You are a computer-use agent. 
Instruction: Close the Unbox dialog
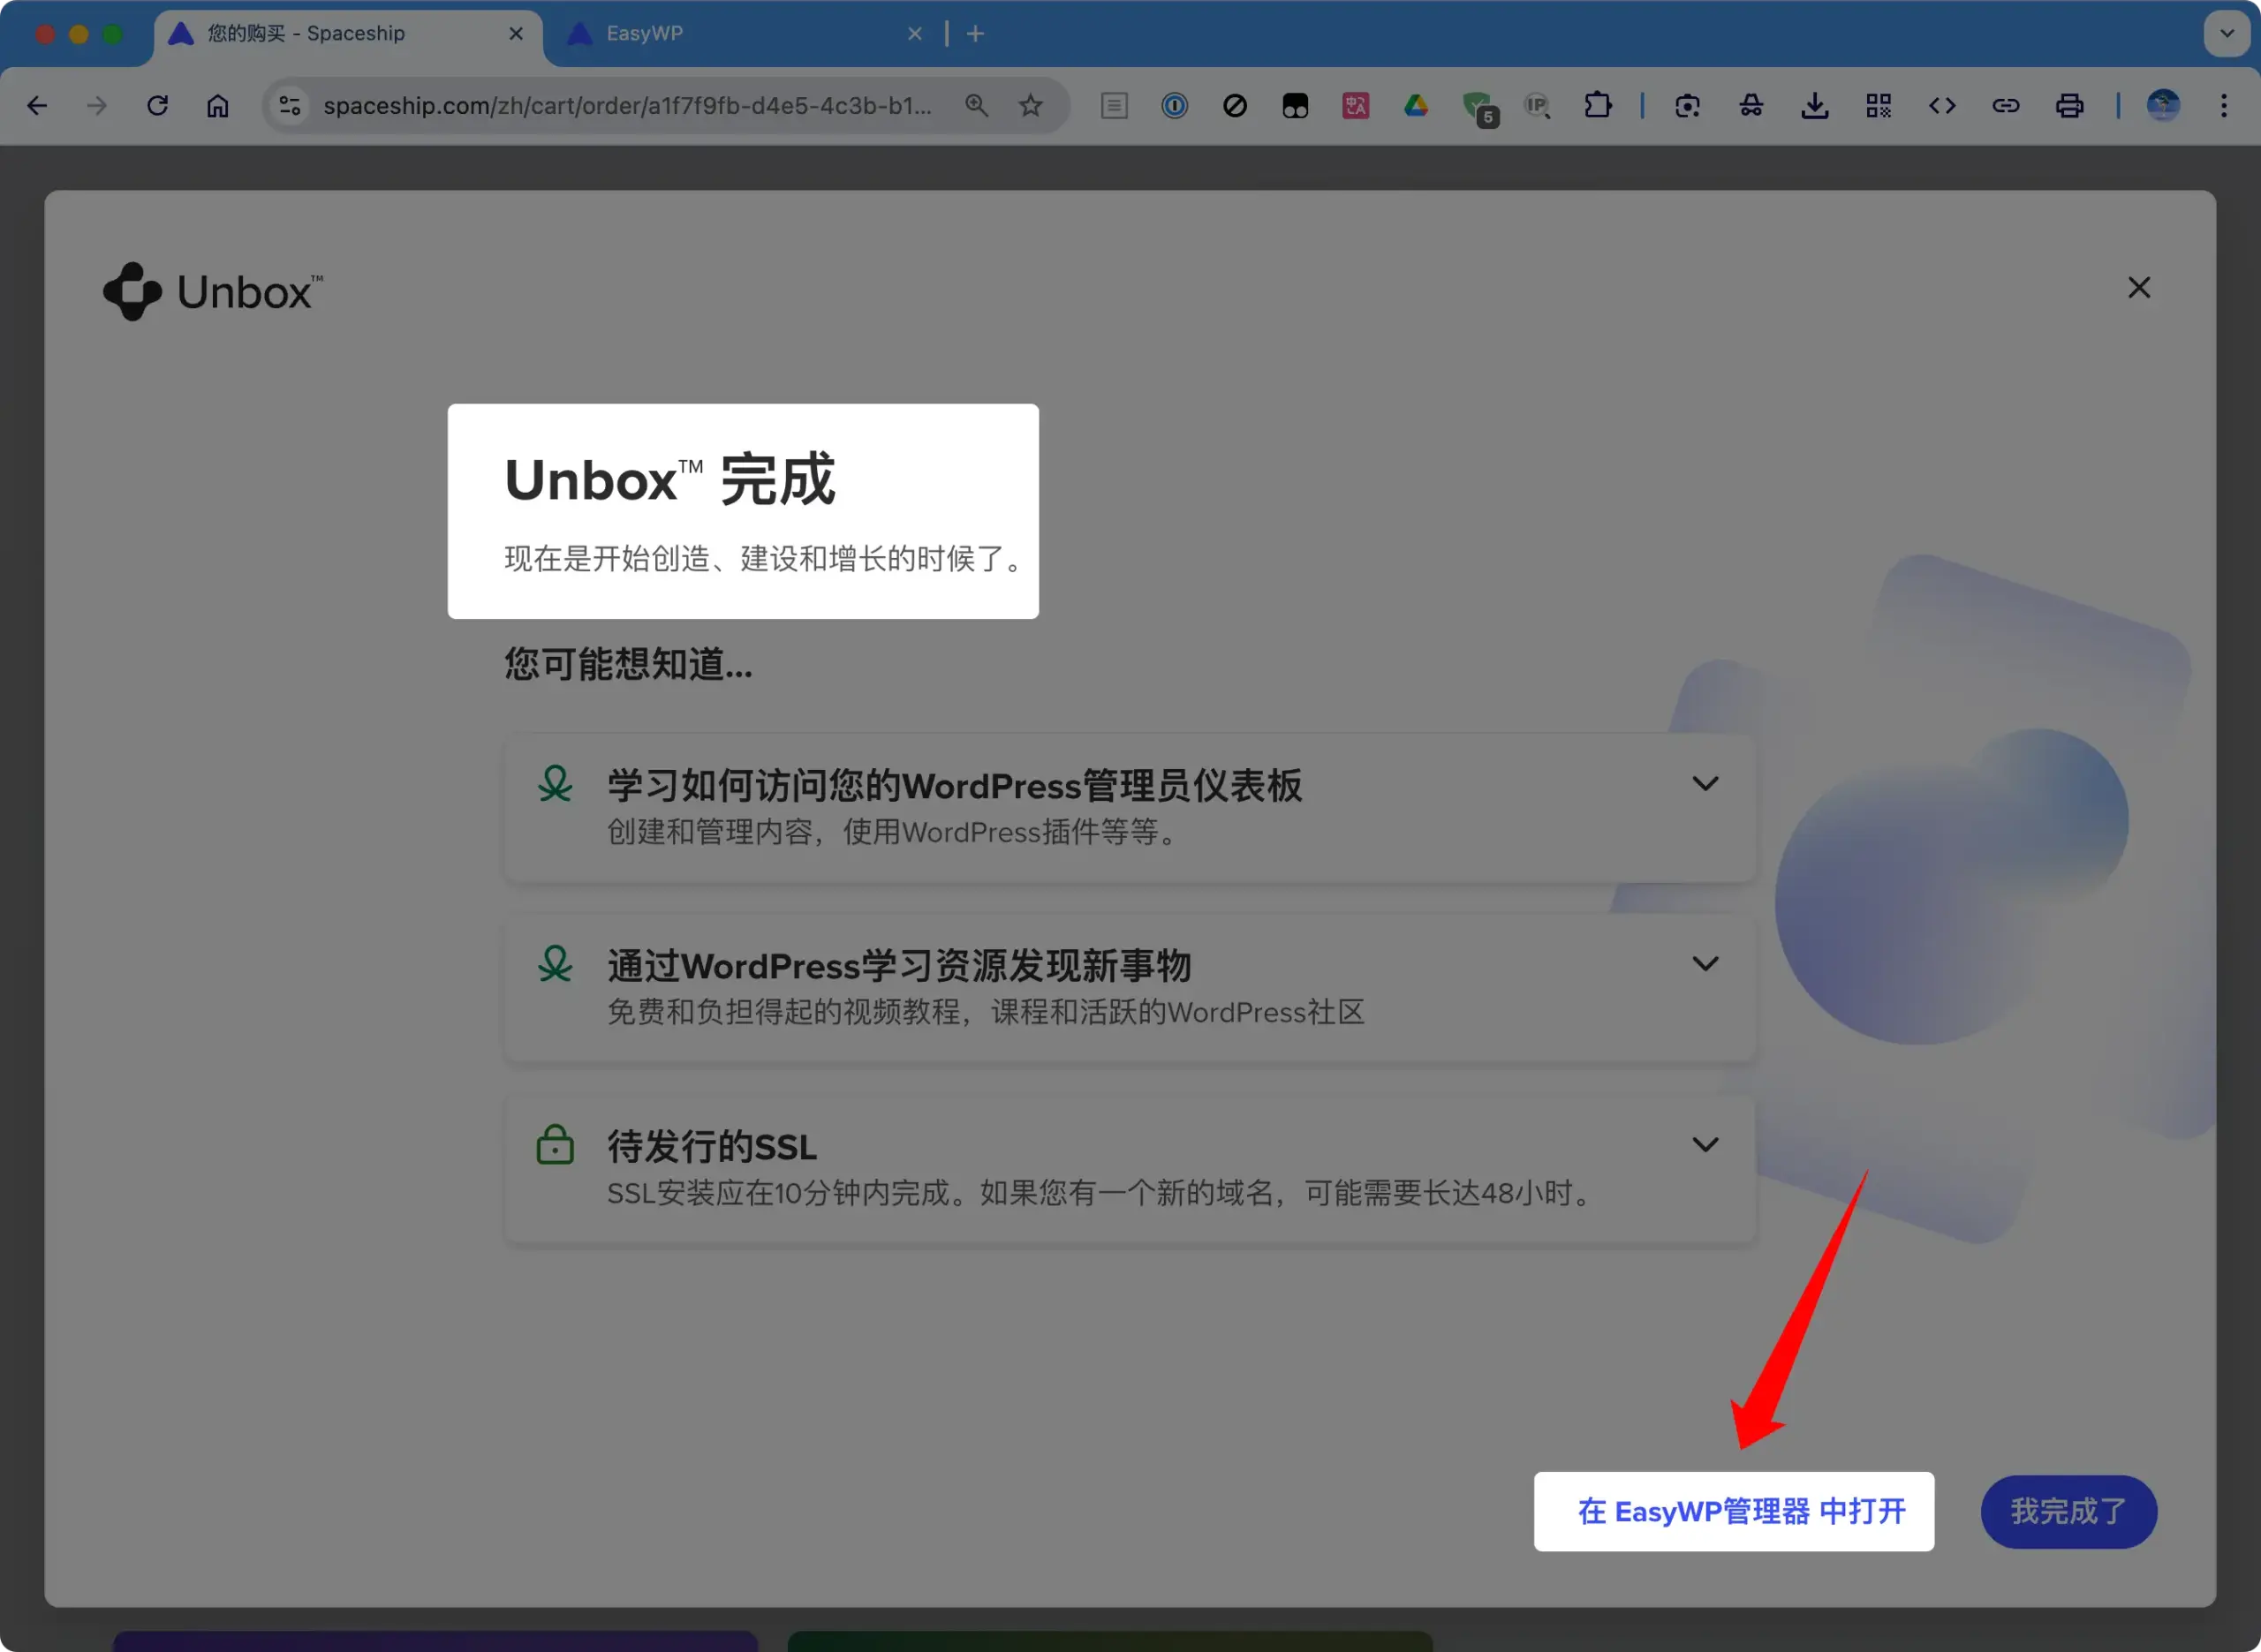click(2139, 288)
